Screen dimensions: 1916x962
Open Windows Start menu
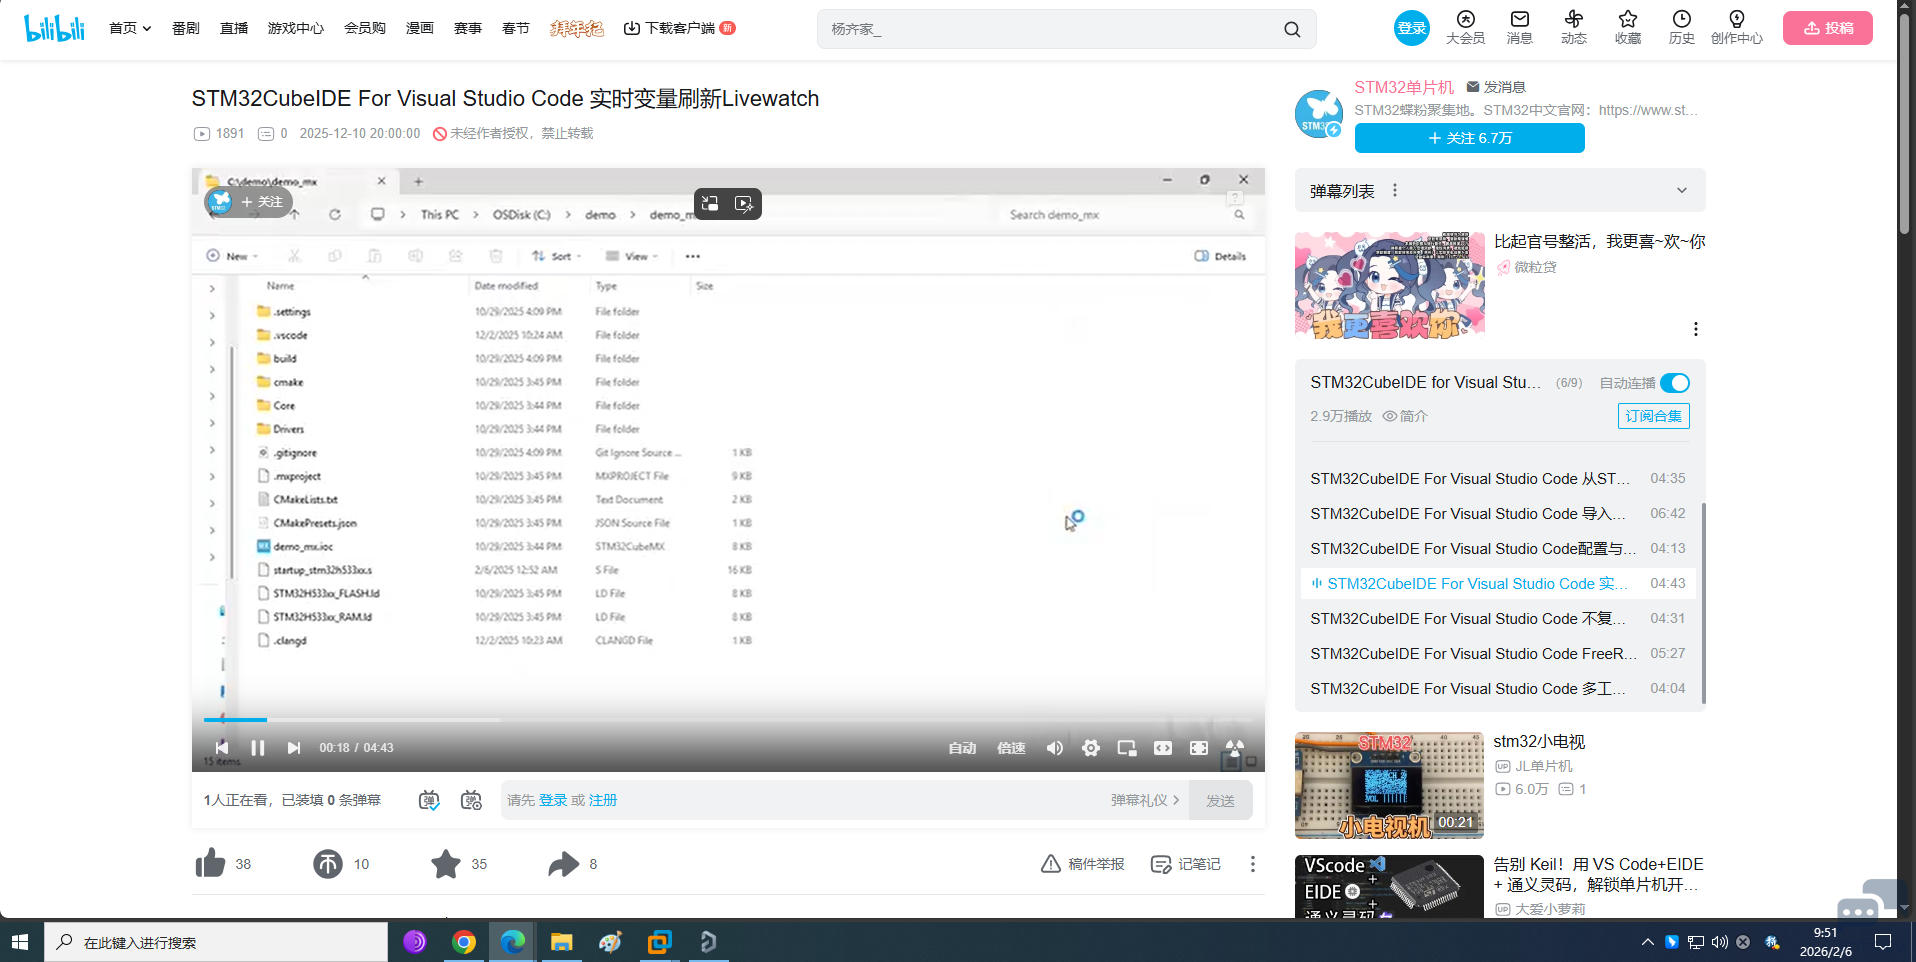pyautogui.click(x=20, y=942)
